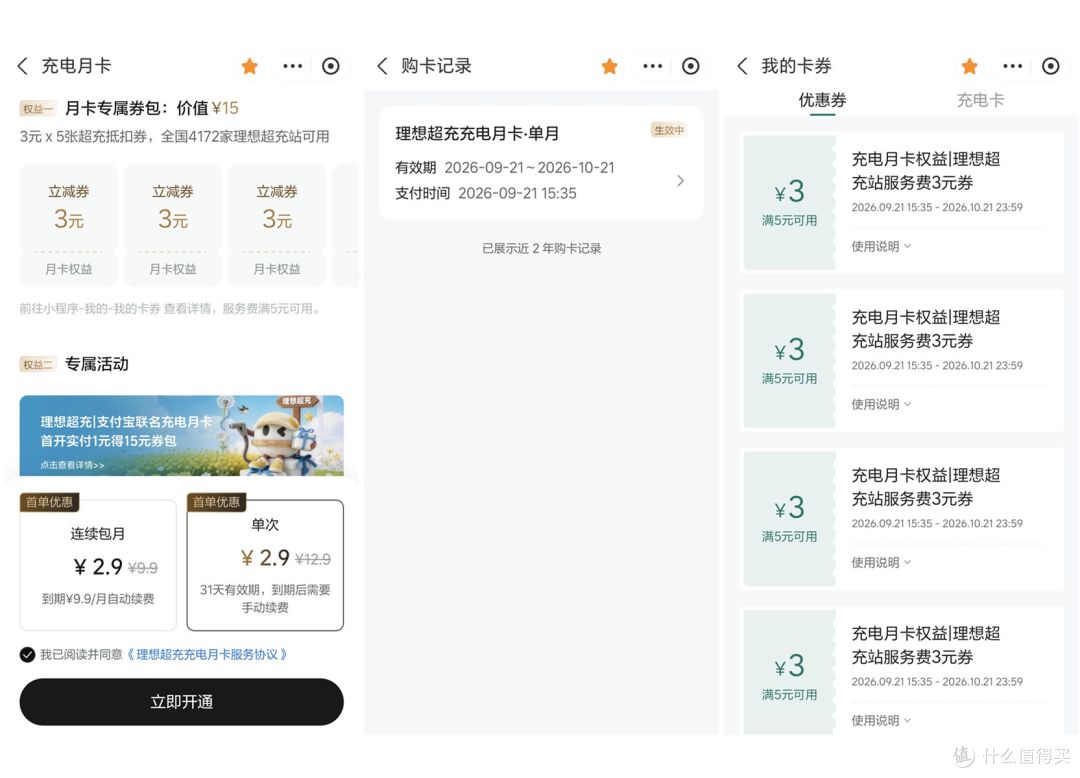Tap the star favorite icon on 购卡记录 screen
The width and height of the screenshot is (1080, 778).
[610, 66]
